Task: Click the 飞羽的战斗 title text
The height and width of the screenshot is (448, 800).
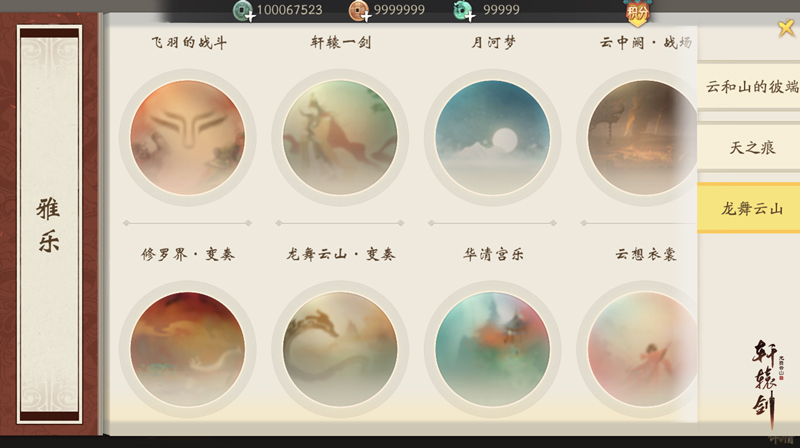Action: coord(189,42)
